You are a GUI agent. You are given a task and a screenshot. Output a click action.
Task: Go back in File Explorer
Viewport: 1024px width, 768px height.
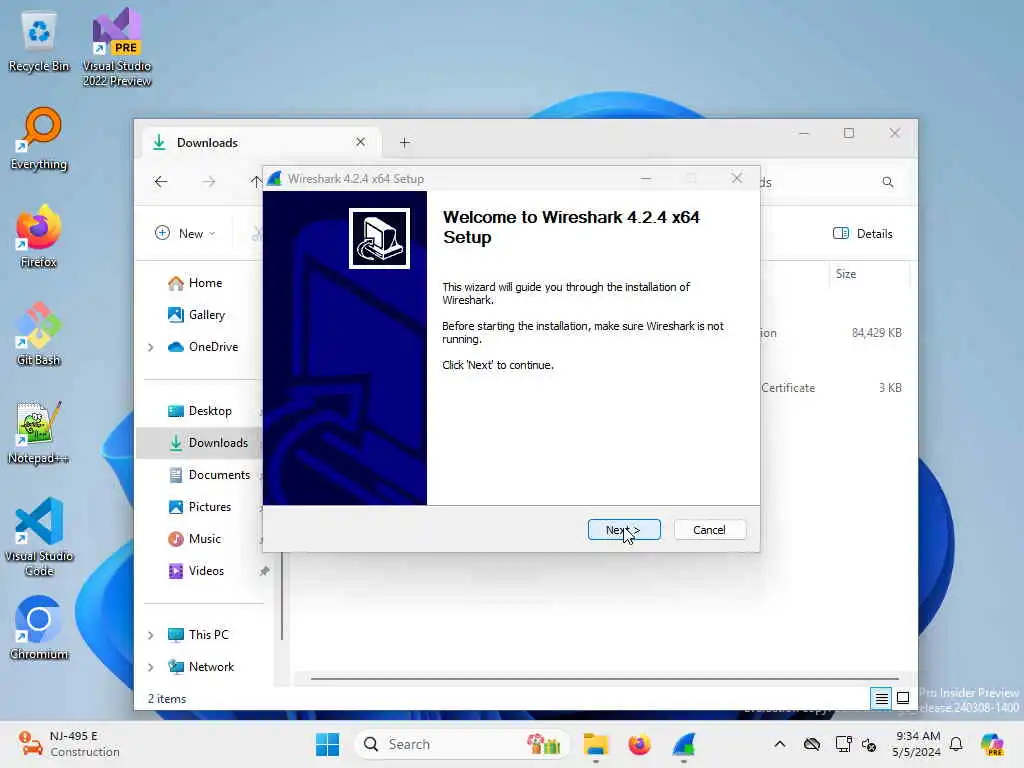coord(161,182)
